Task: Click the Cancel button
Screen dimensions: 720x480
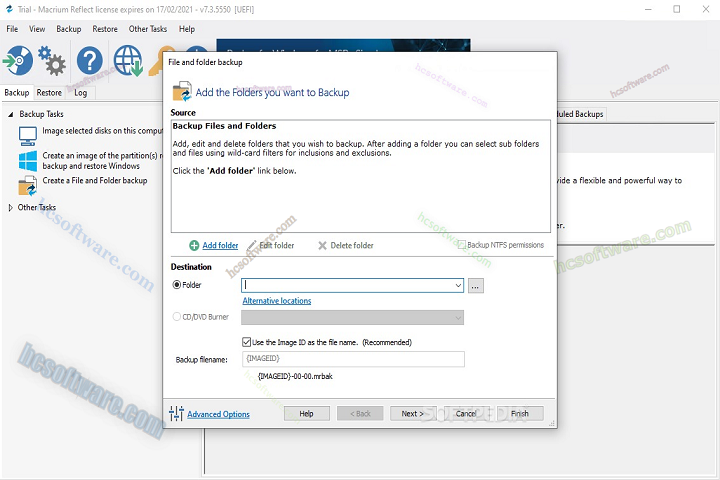Action: click(x=466, y=413)
